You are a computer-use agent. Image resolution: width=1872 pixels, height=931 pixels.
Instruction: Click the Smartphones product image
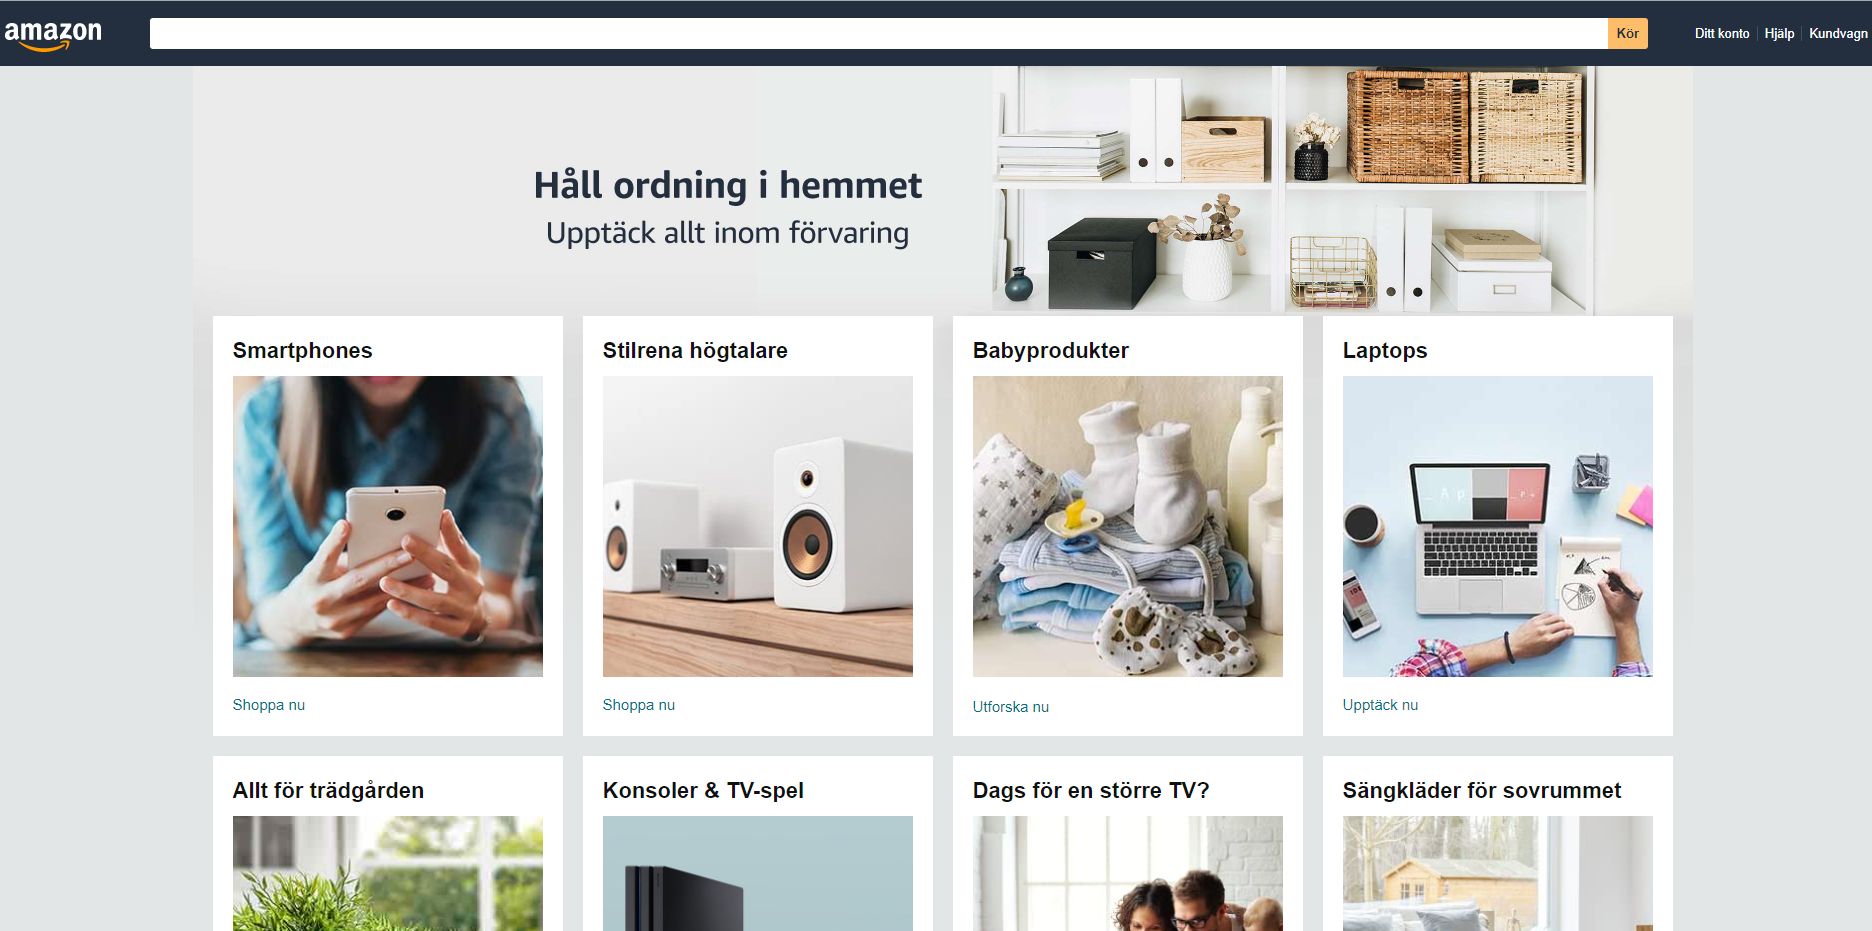tap(388, 526)
